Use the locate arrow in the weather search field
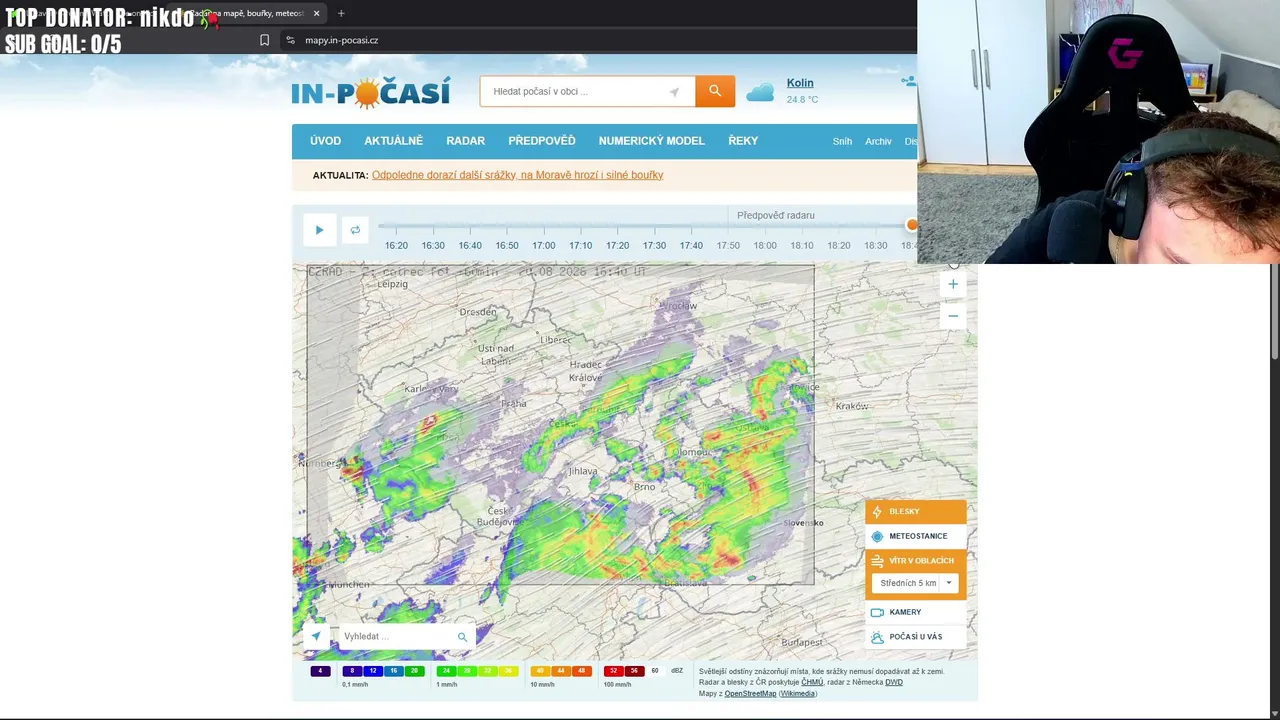Image resolution: width=1280 pixels, height=720 pixels. tap(674, 92)
